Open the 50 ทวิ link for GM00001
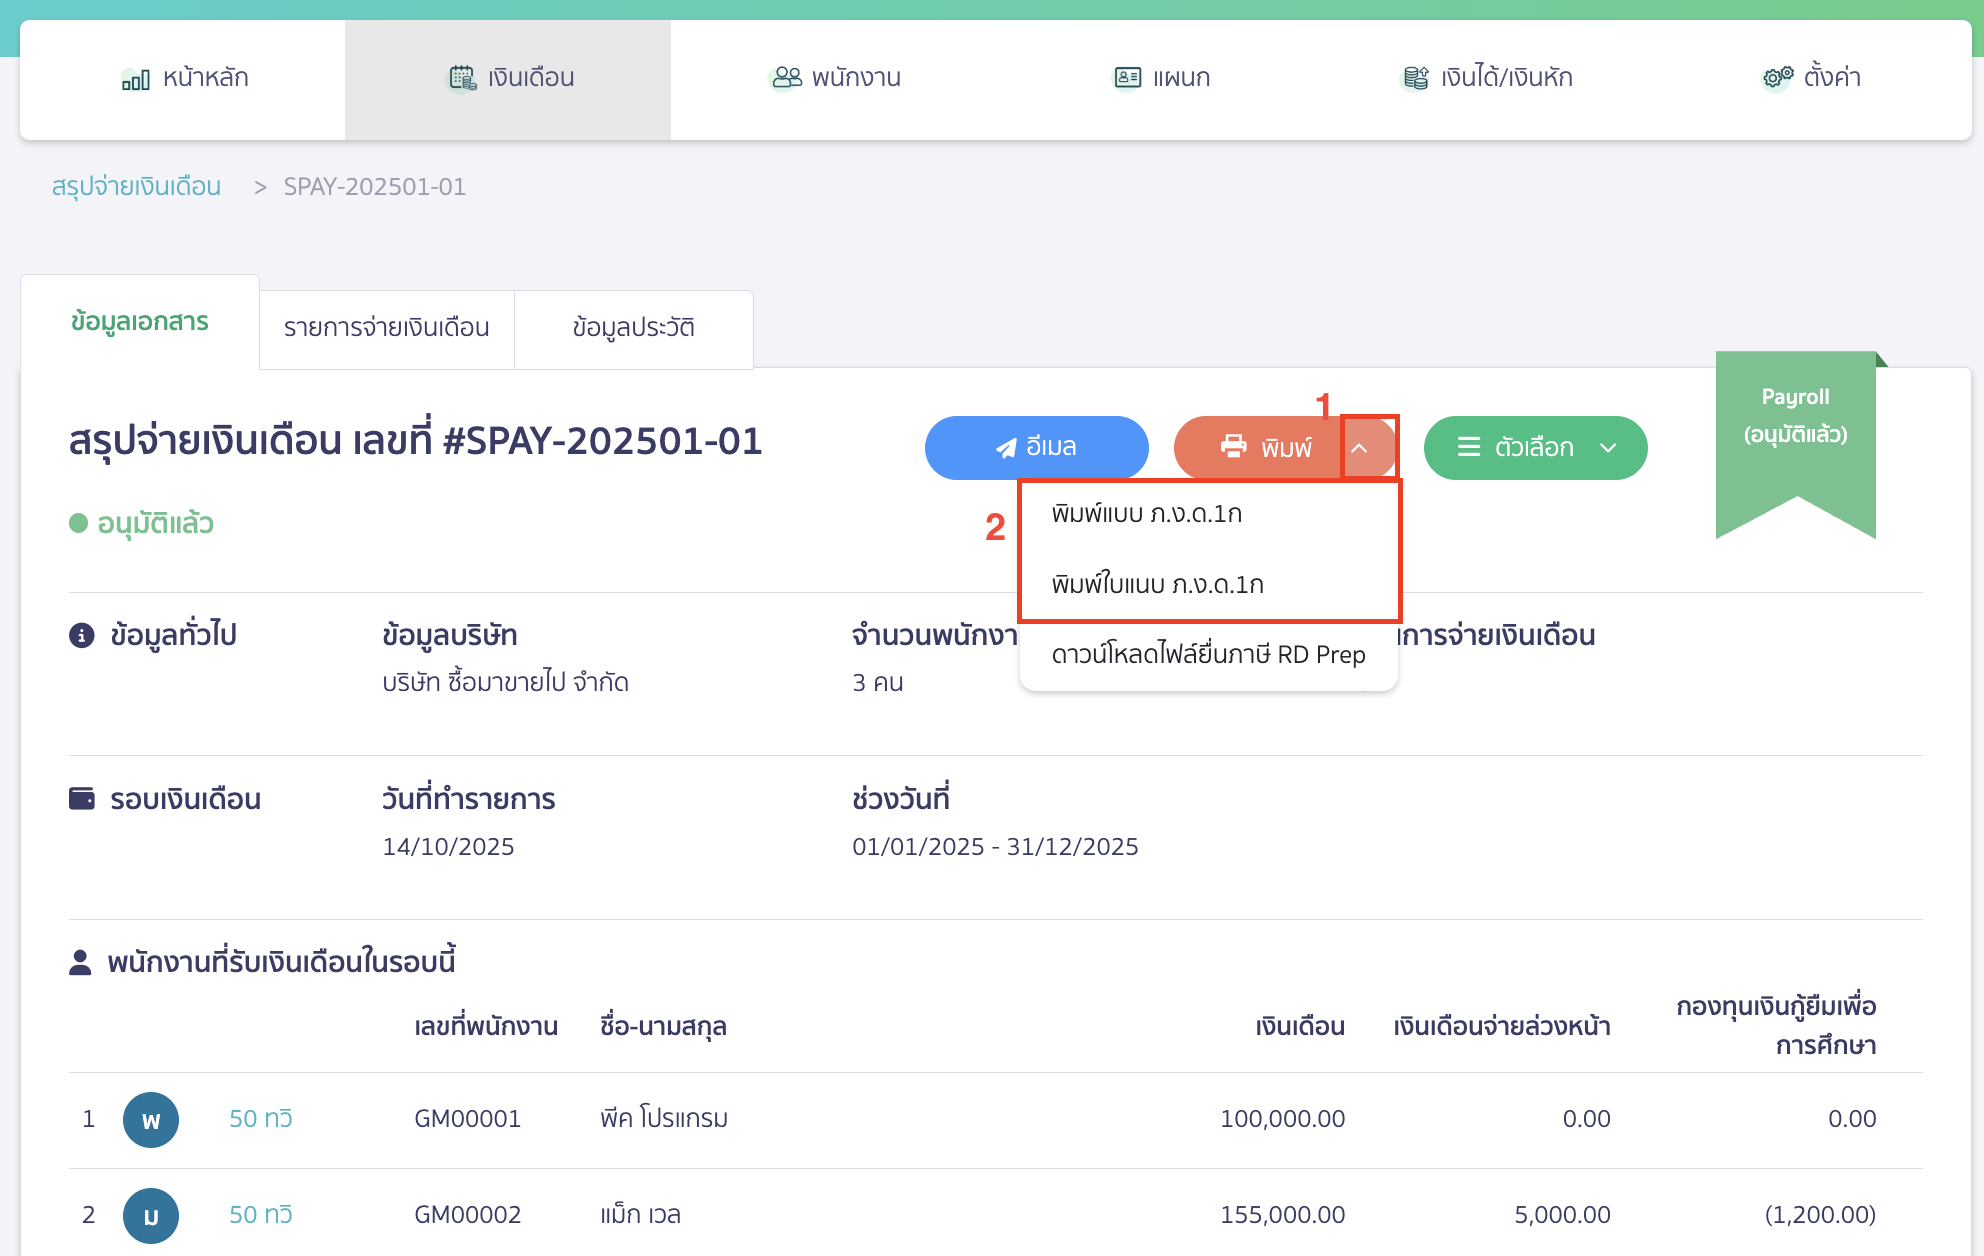The width and height of the screenshot is (1984, 1256). click(261, 1119)
